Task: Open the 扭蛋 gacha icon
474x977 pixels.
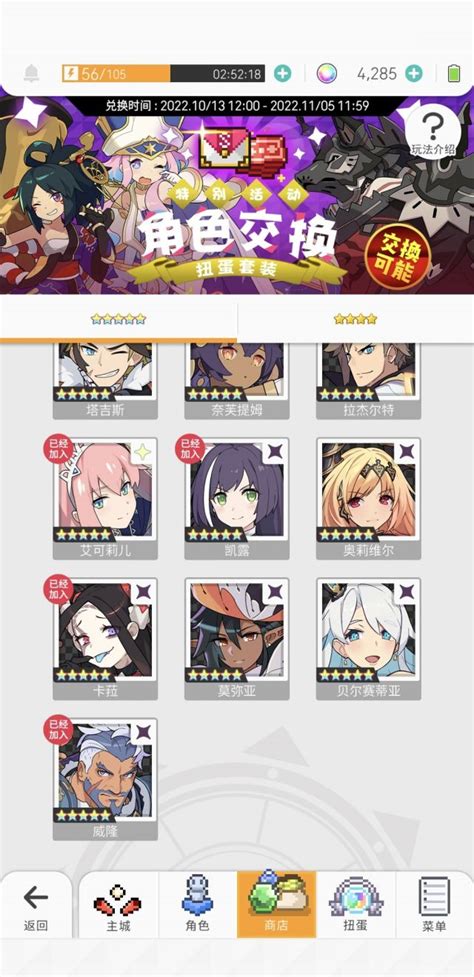Action: click(x=356, y=905)
